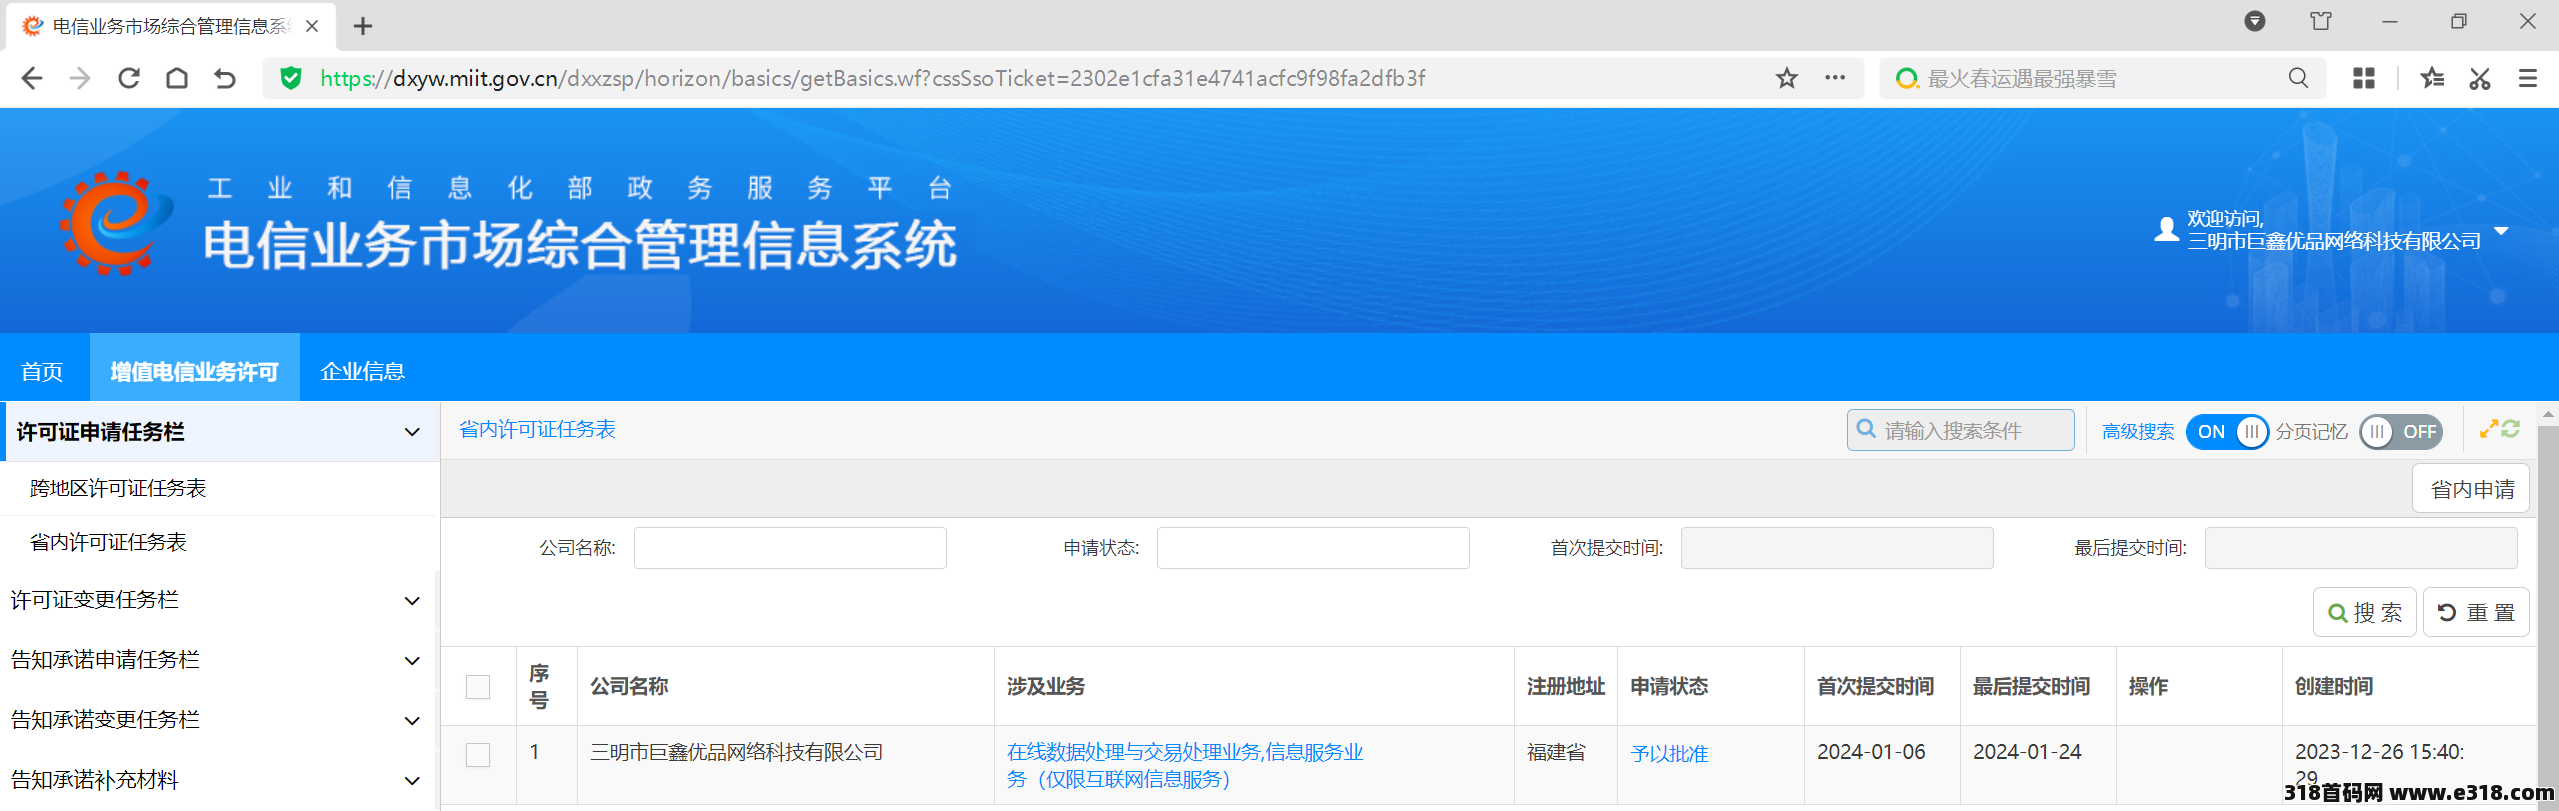Viewport: 2559px width, 811px height.
Task: Toggle 分页记忆 OFF switch
Action: coord(2401,432)
